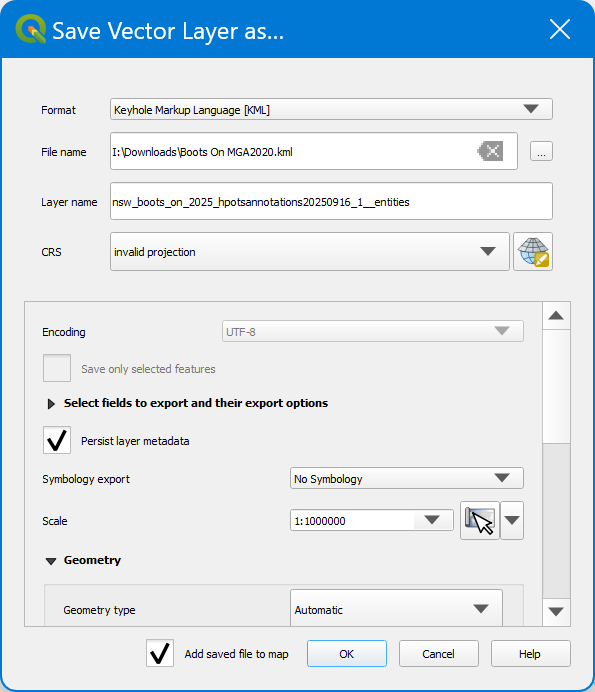Click the Cancel button
The image size is (595, 692).
(x=438, y=654)
